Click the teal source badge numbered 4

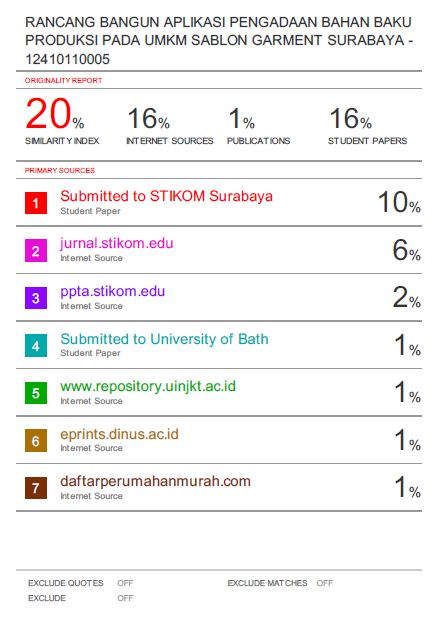click(x=36, y=346)
